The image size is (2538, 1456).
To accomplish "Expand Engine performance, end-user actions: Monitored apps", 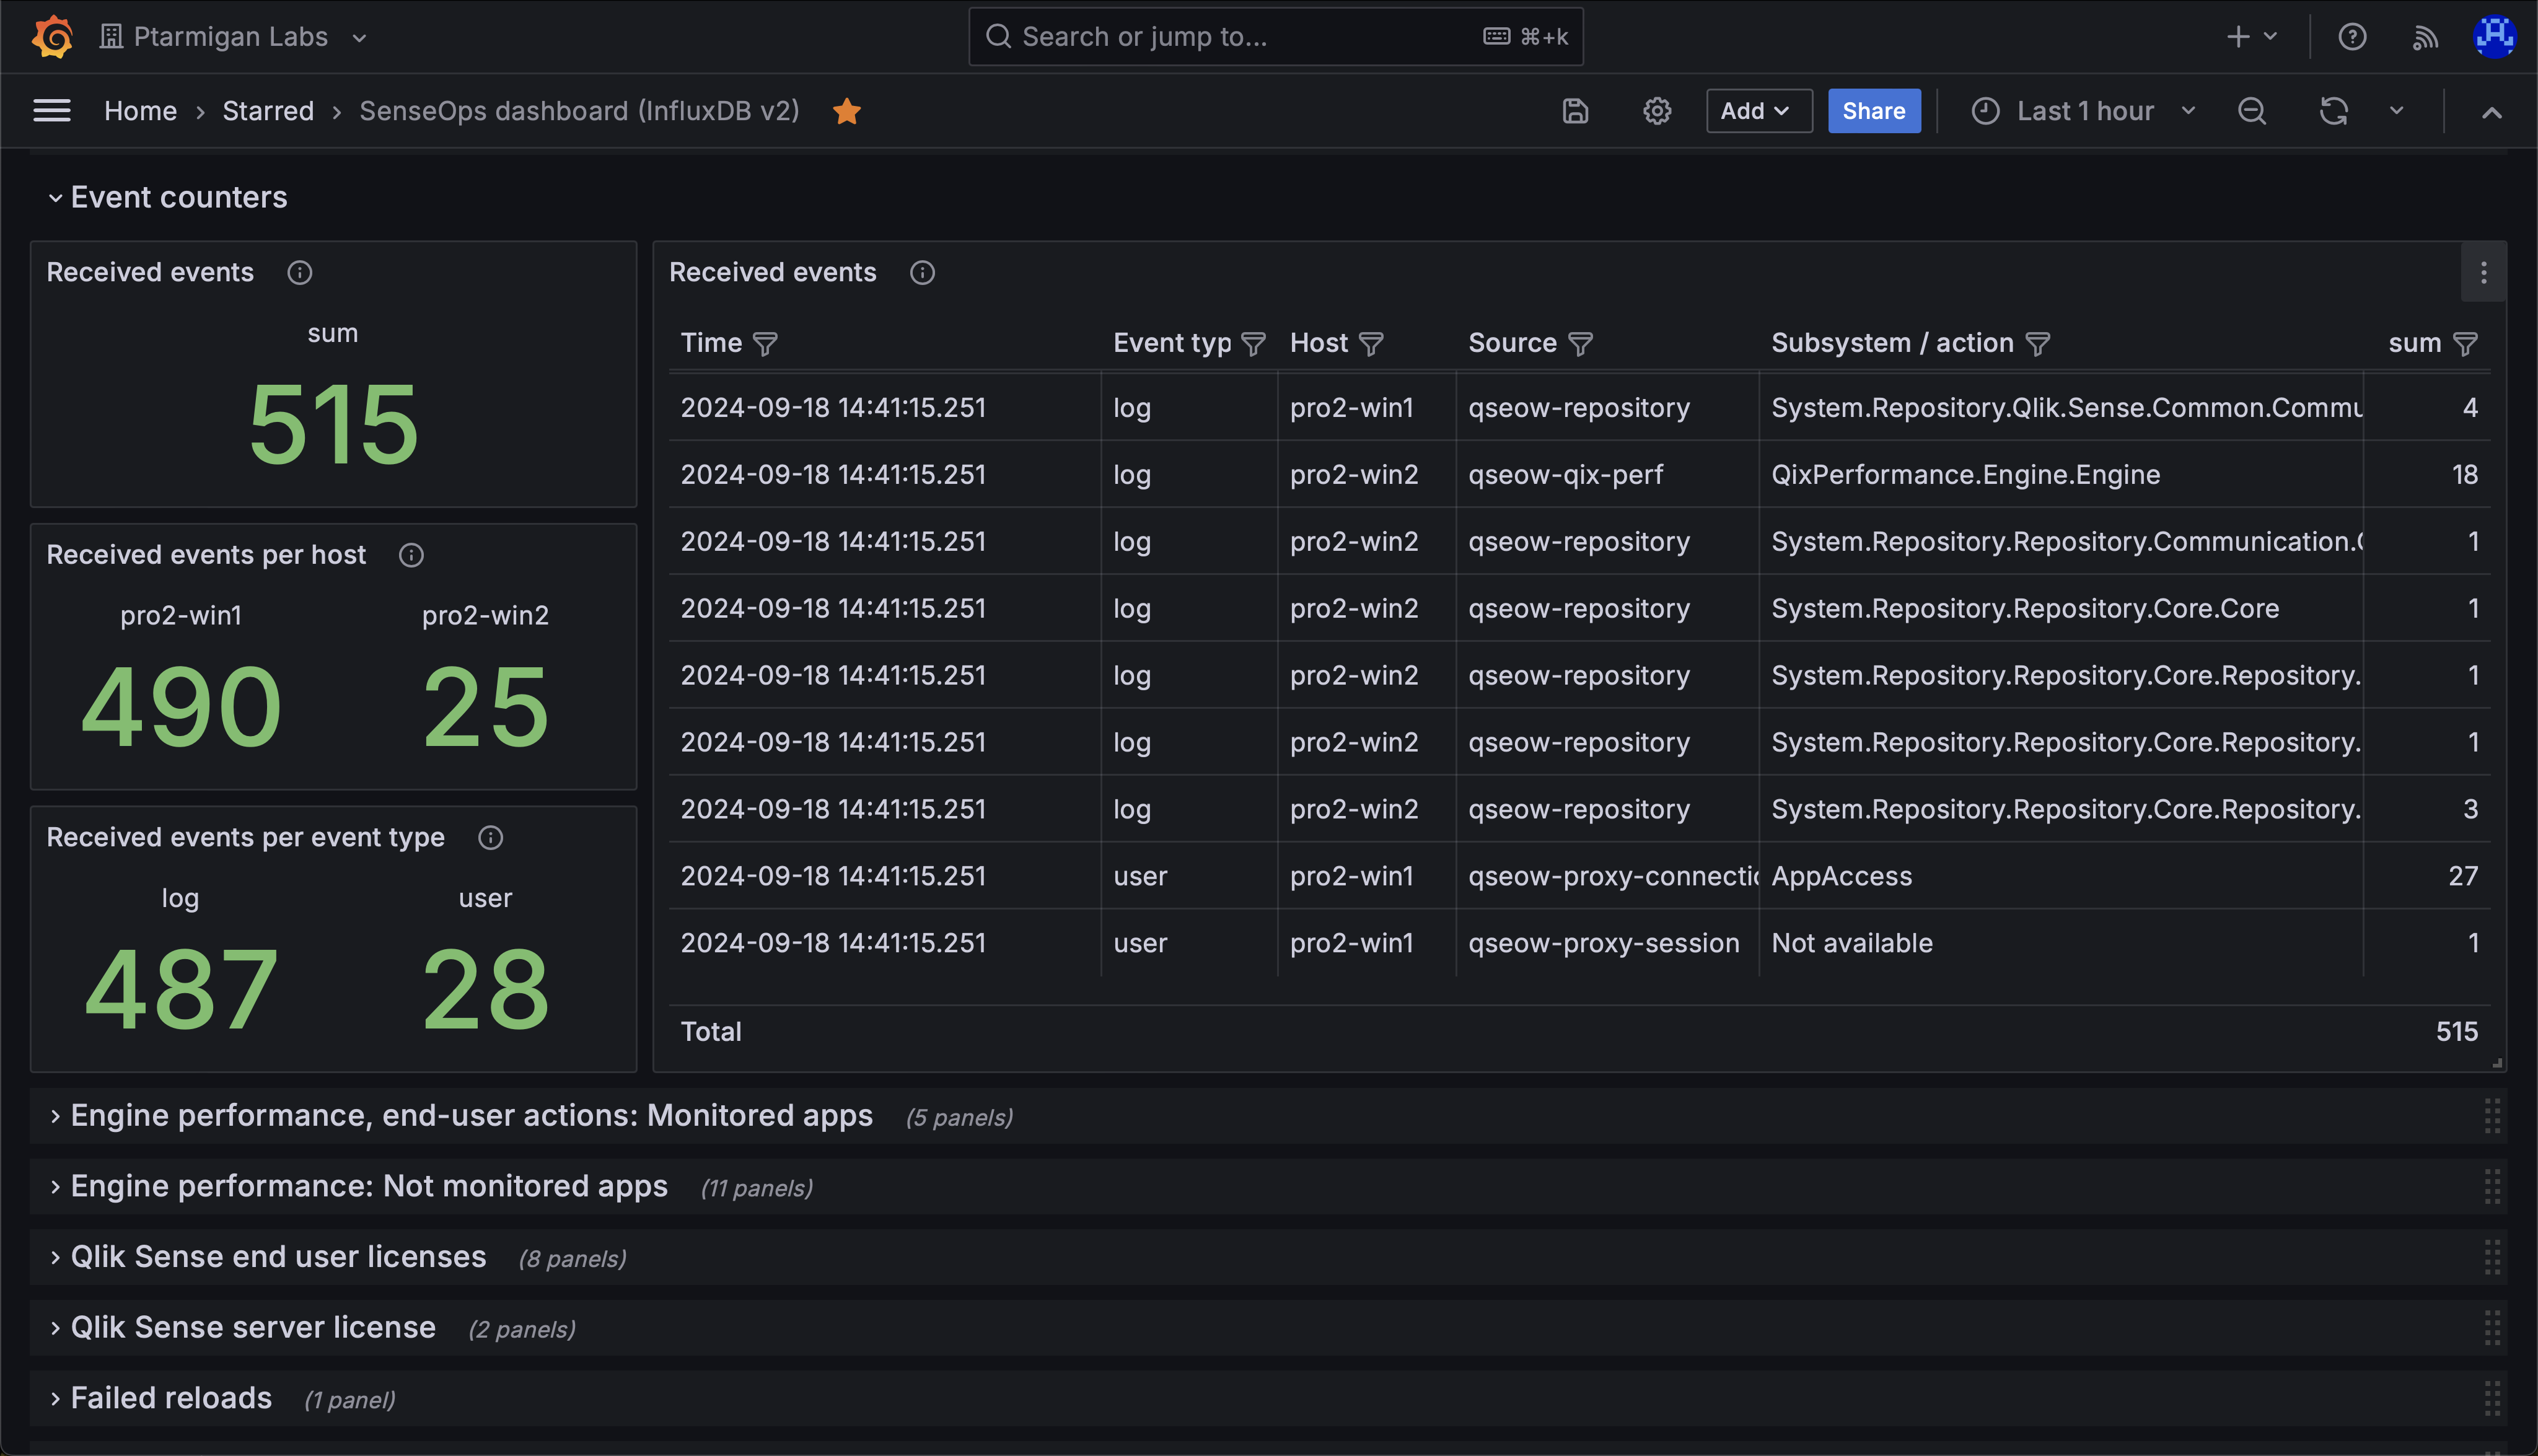I will pos(471,1116).
